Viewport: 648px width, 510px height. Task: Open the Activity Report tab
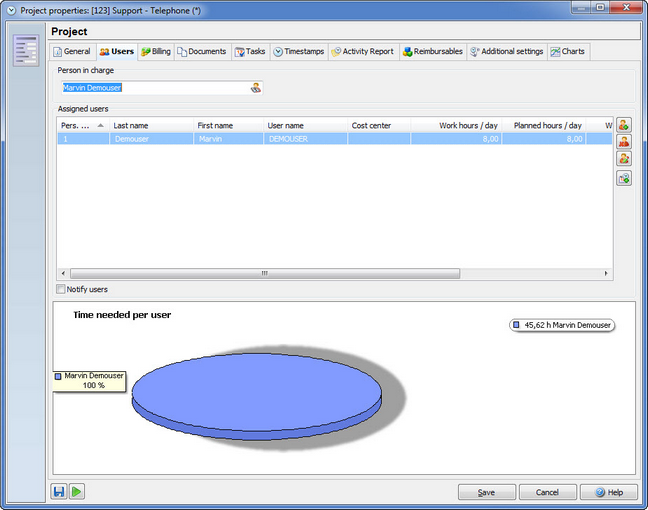tap(363, 52)
